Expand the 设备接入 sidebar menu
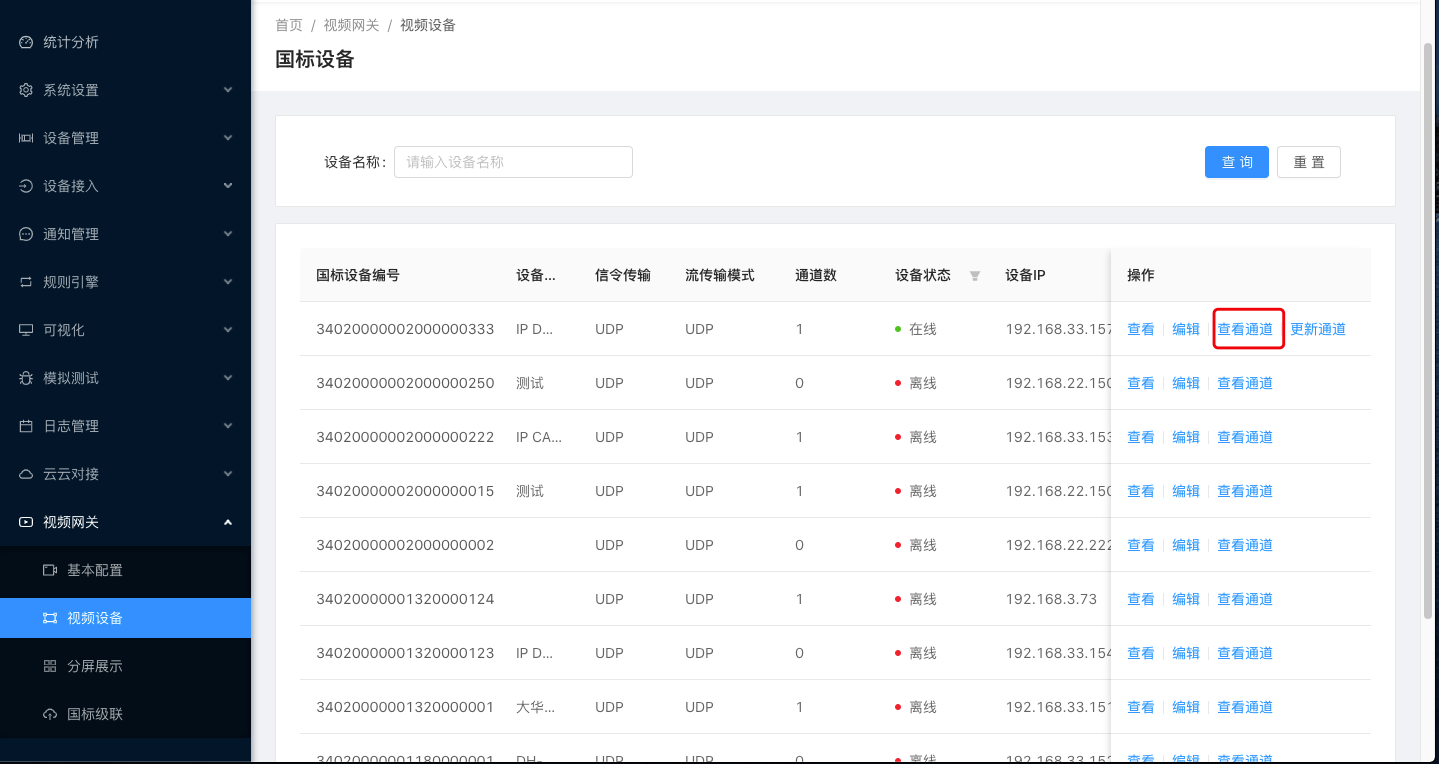1439x764 pixels. pos(228,186)
